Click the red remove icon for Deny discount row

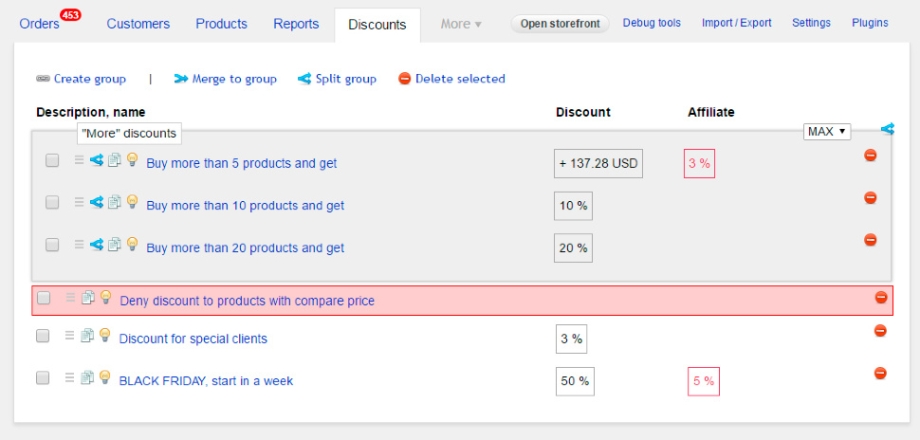[x=880, y=297]
